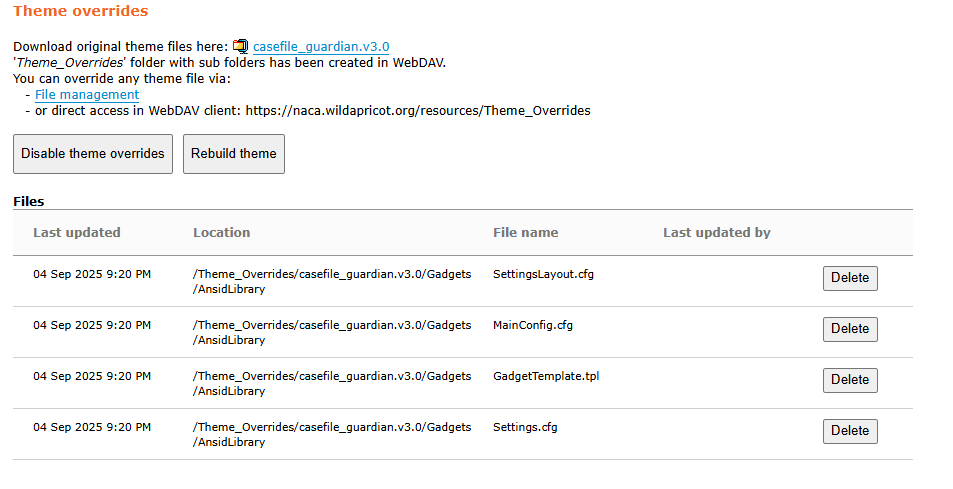Click the Last updated by column header

[x=716, y=232]
